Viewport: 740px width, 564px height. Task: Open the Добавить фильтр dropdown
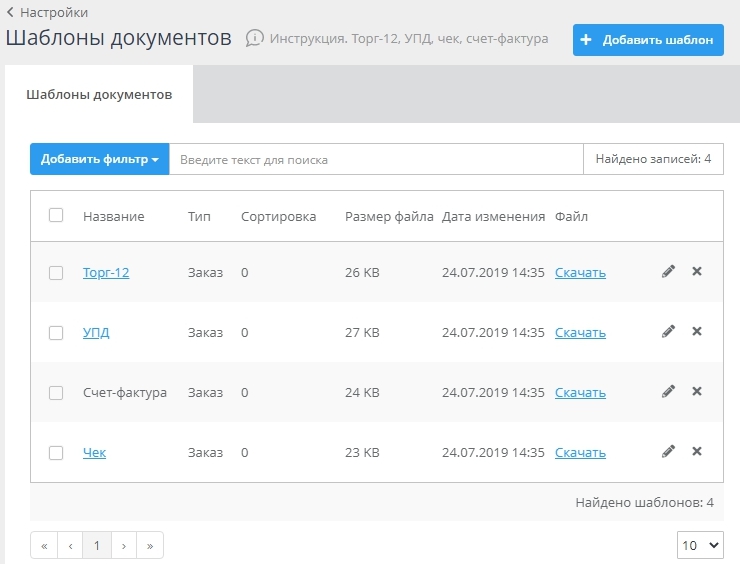point(99,159)
